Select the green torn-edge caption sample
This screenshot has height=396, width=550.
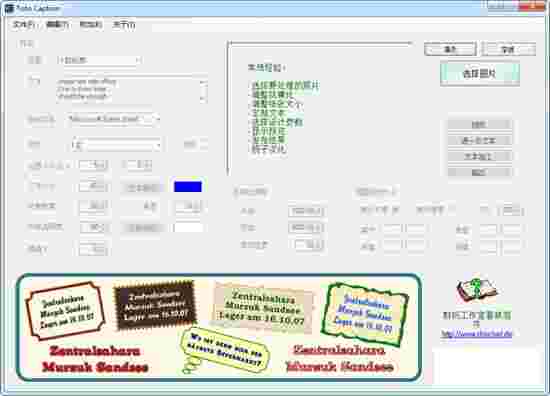pos(365,314)
